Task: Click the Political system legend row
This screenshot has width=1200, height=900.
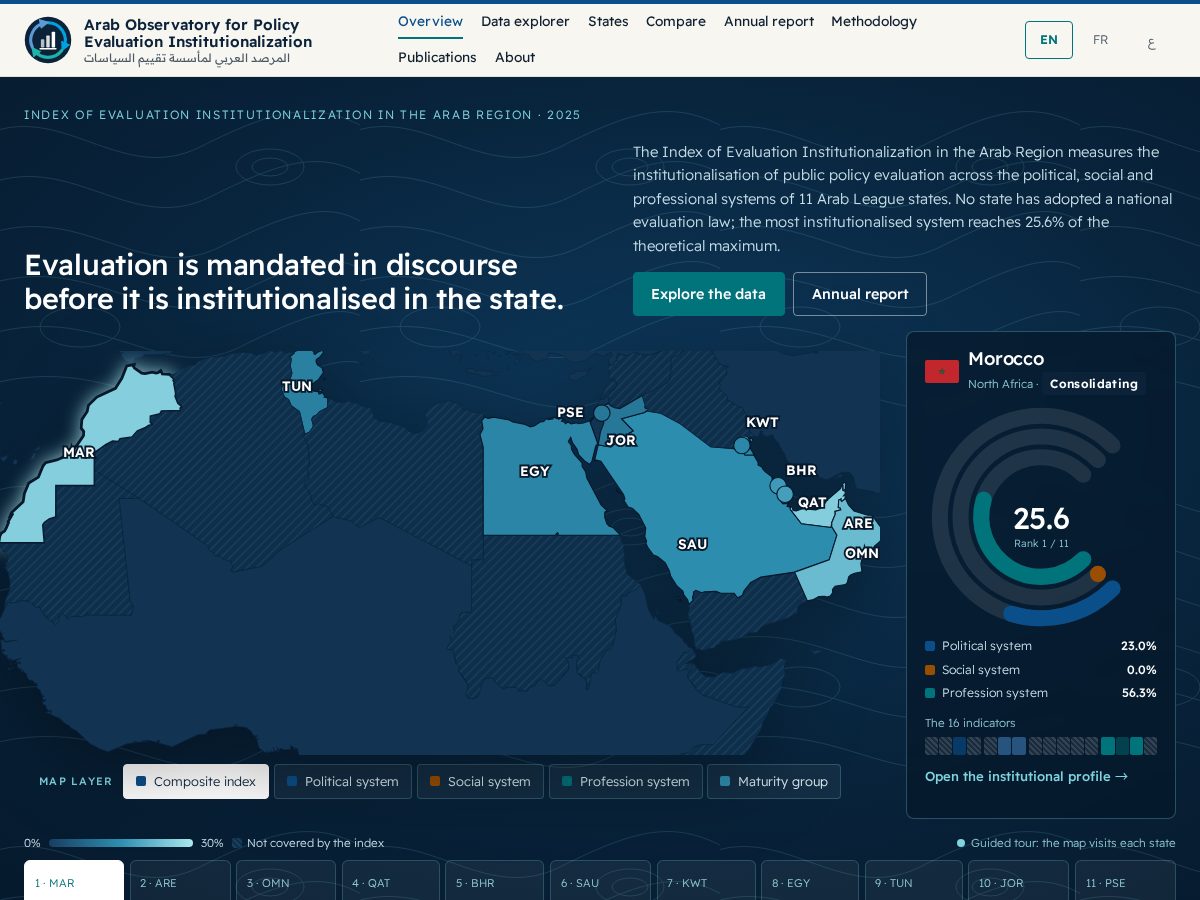Action: [1041, 646]
